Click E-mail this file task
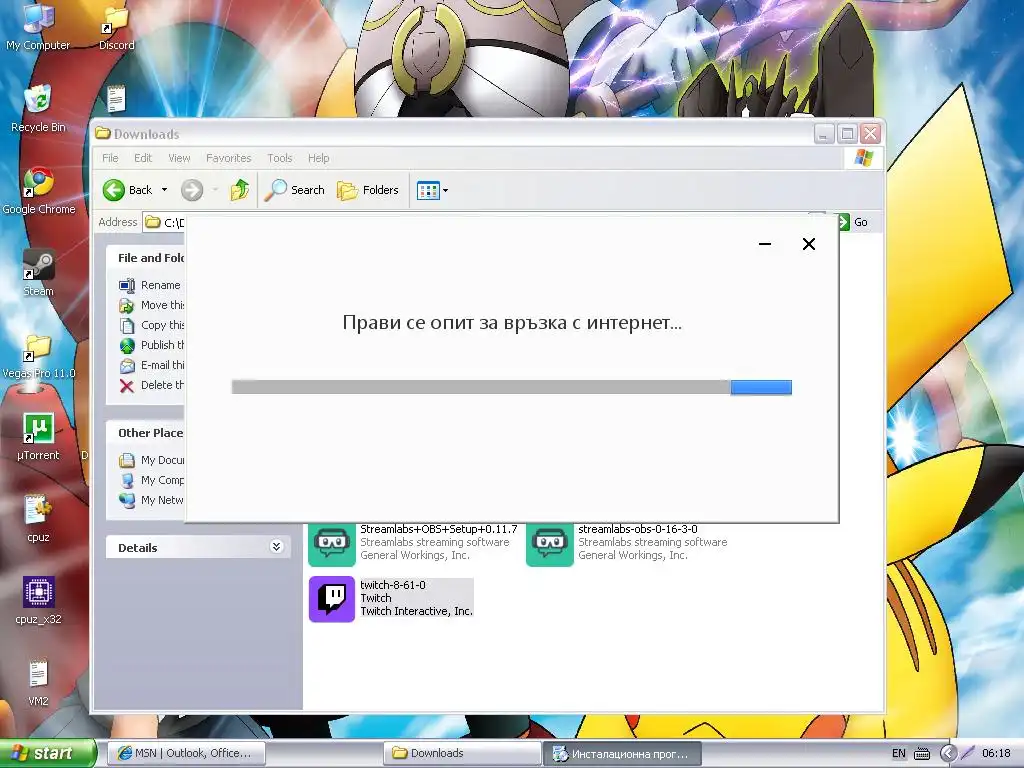 (152, 365)
